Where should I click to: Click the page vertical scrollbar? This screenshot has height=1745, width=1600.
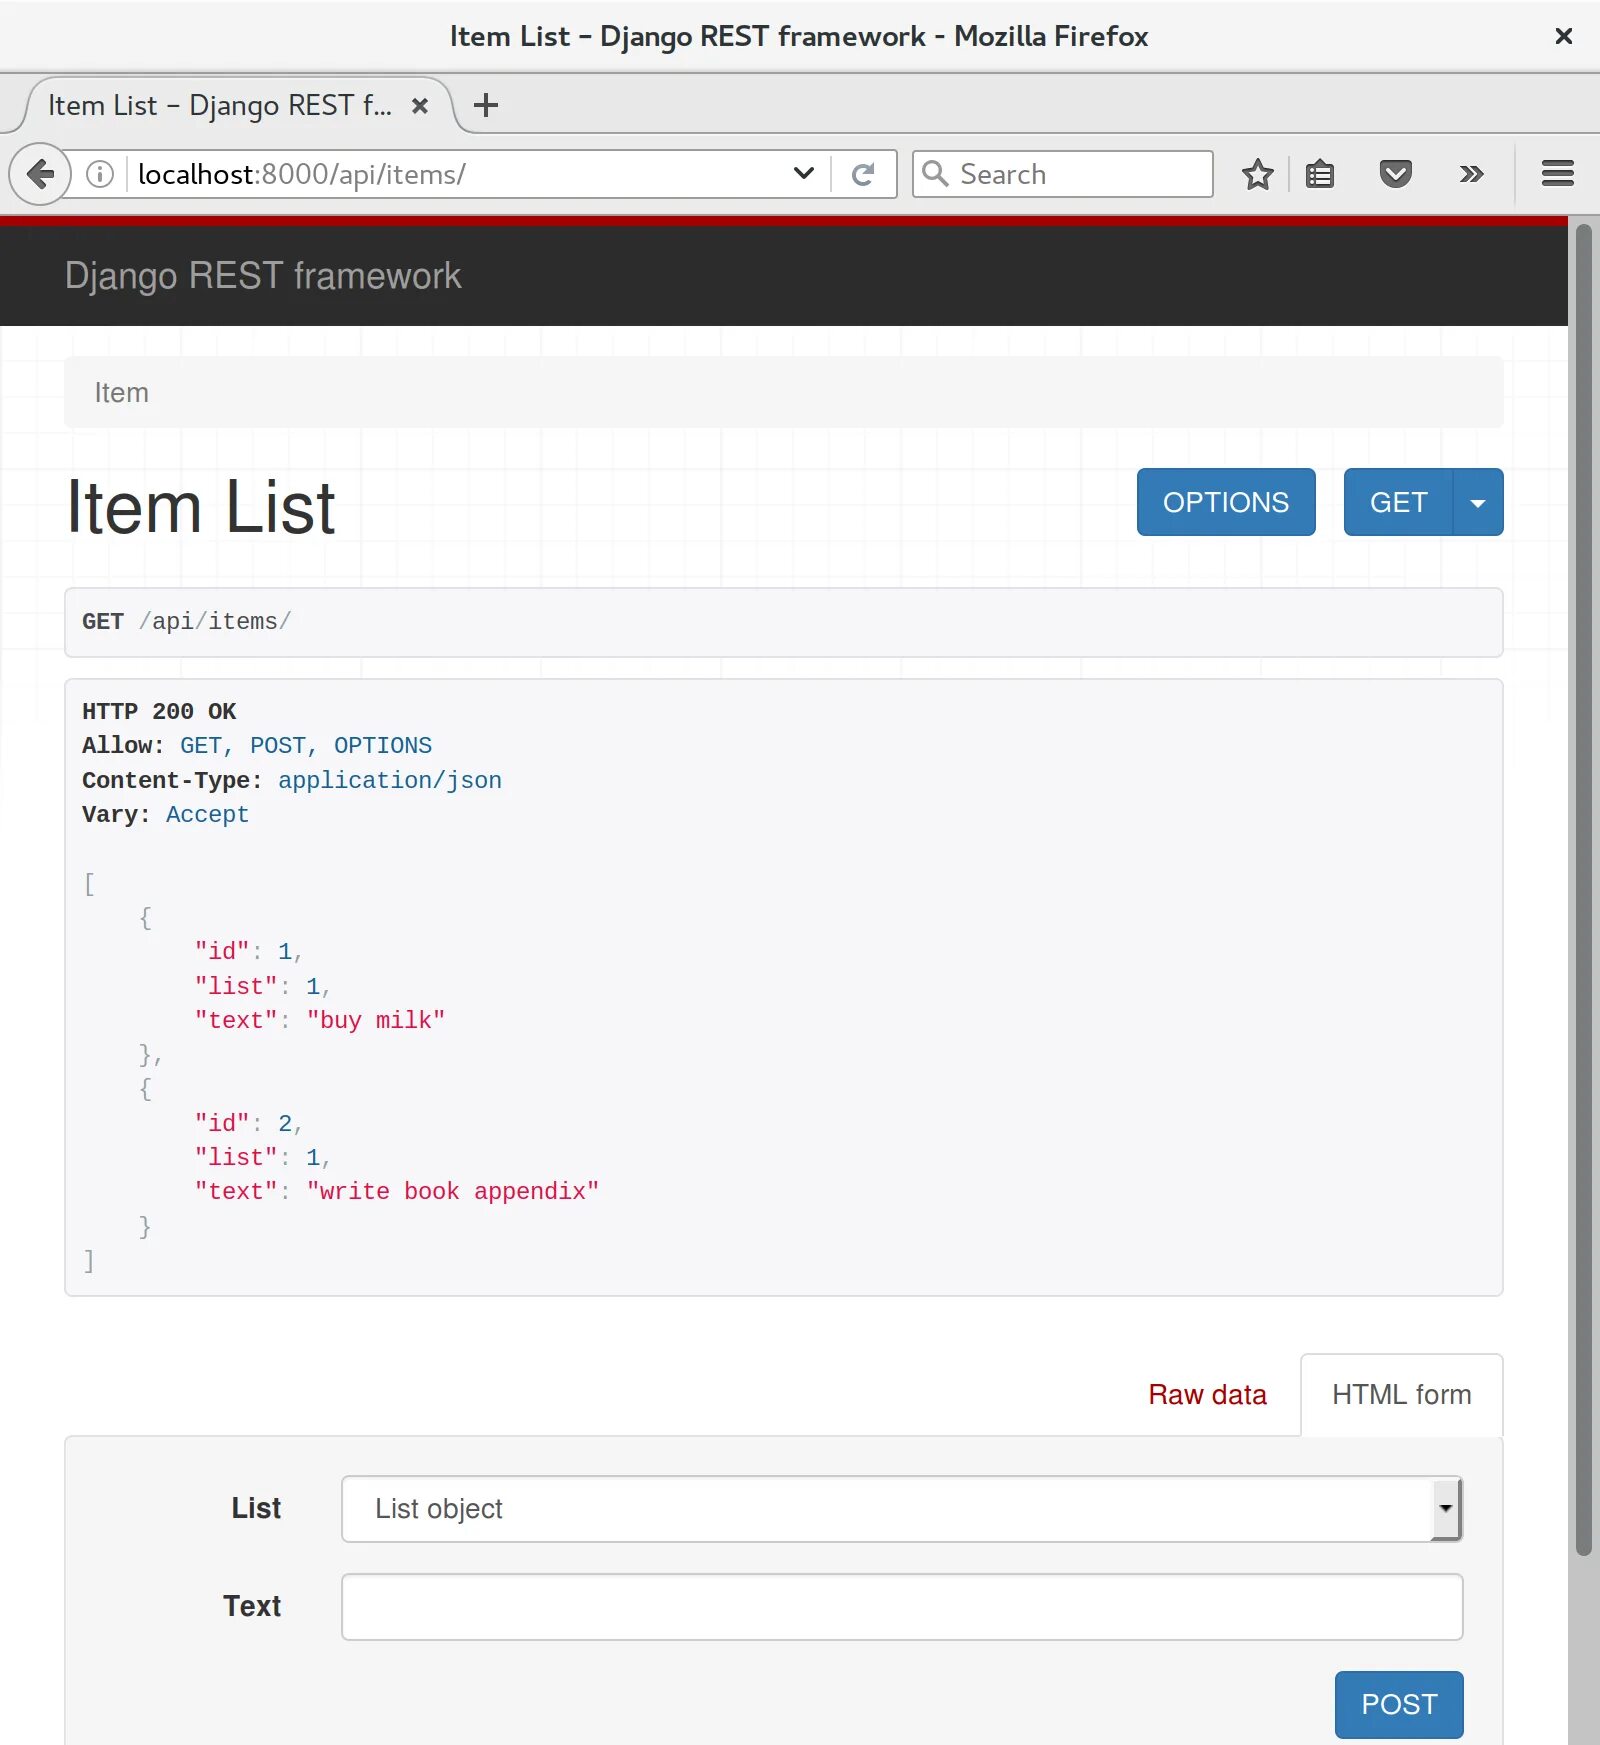[x=1583, y=890]
